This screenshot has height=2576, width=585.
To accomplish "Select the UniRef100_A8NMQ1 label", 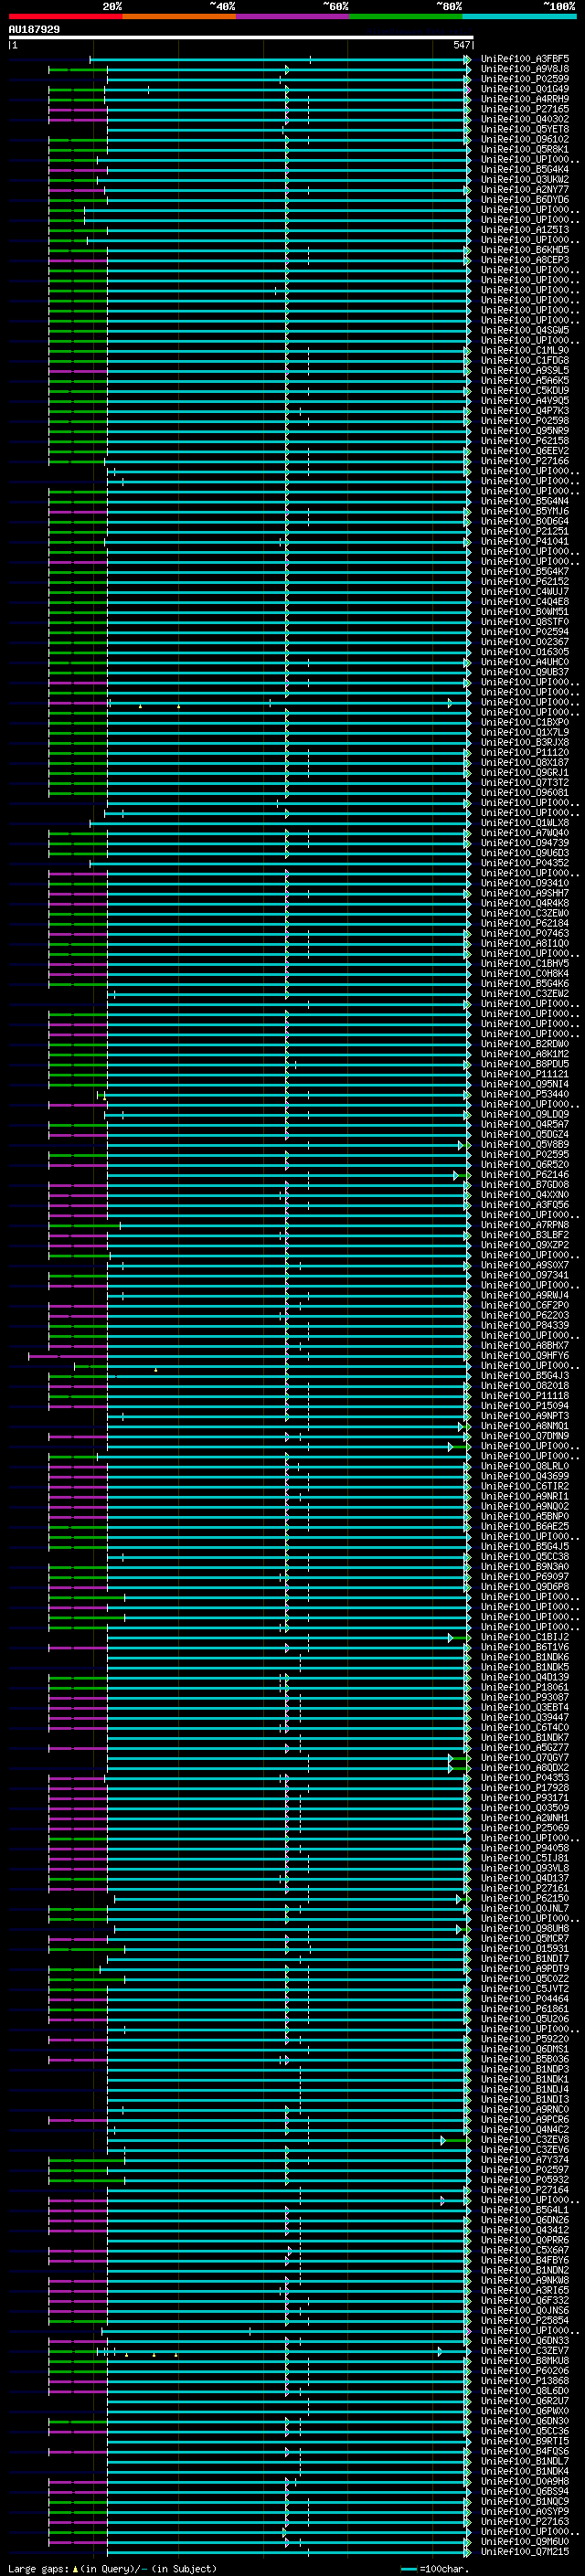I will point(525,1426).
